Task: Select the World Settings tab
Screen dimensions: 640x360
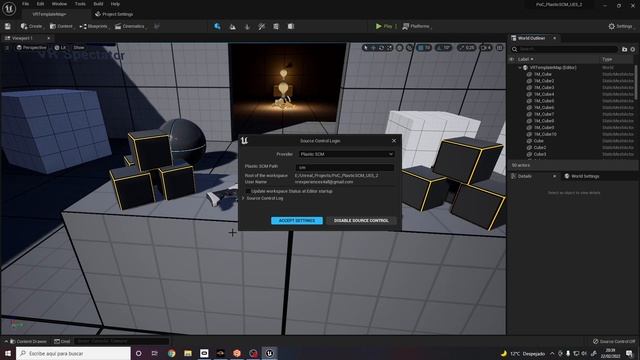Action: (x=582, y=176)
